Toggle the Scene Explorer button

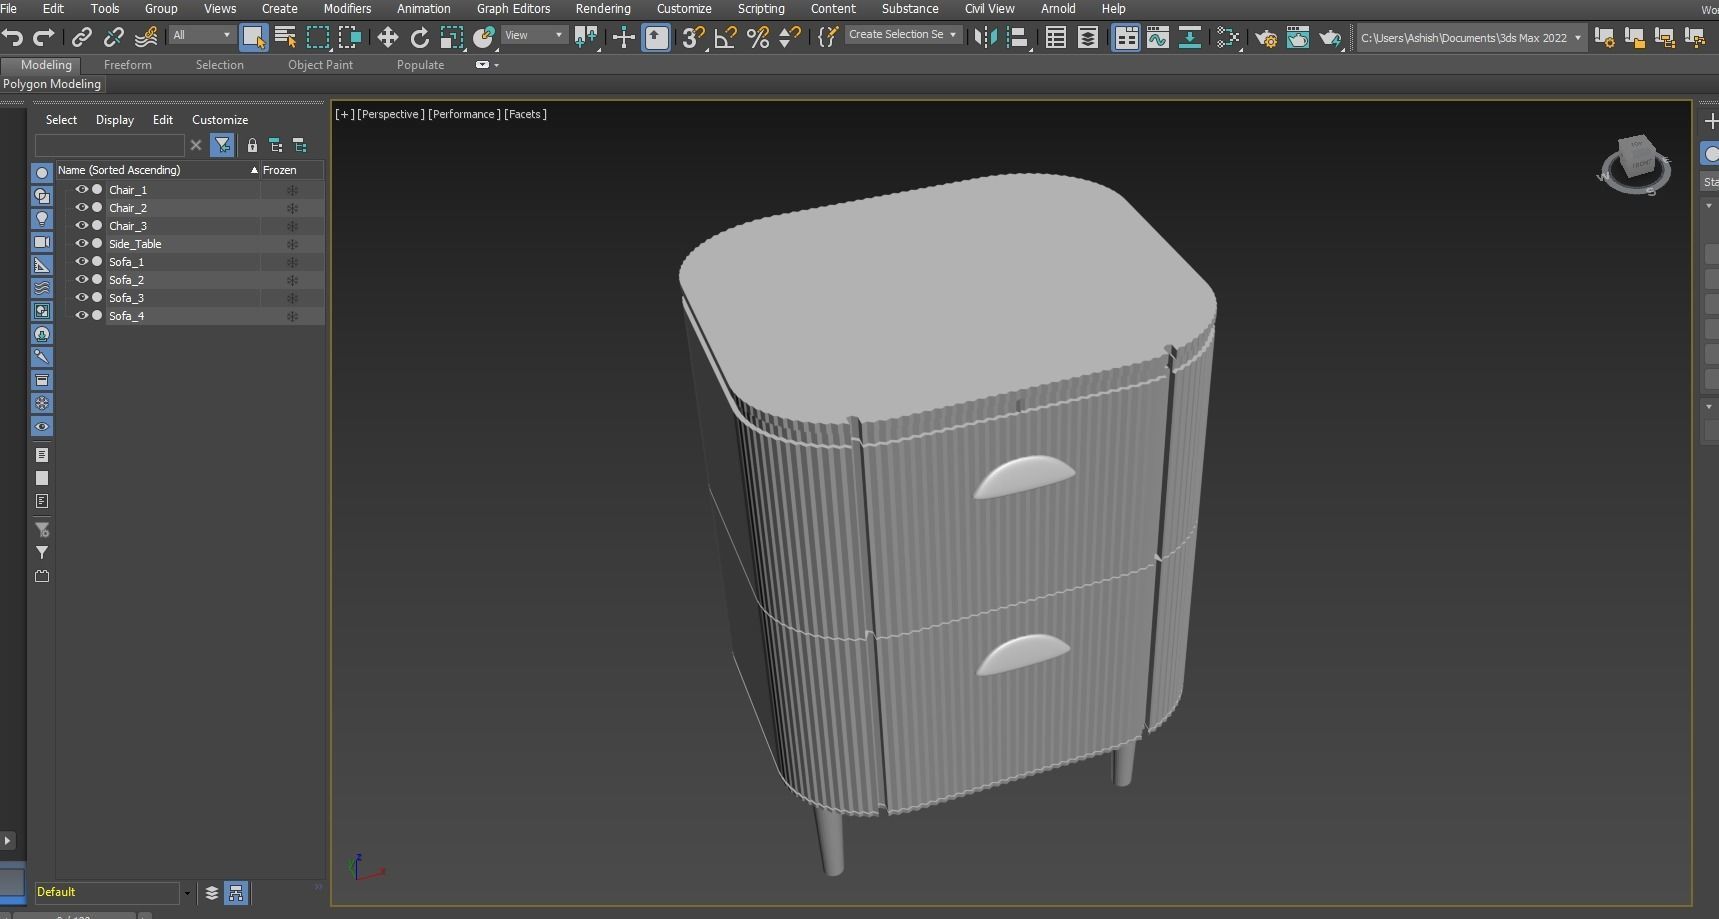click(1055, 38)
